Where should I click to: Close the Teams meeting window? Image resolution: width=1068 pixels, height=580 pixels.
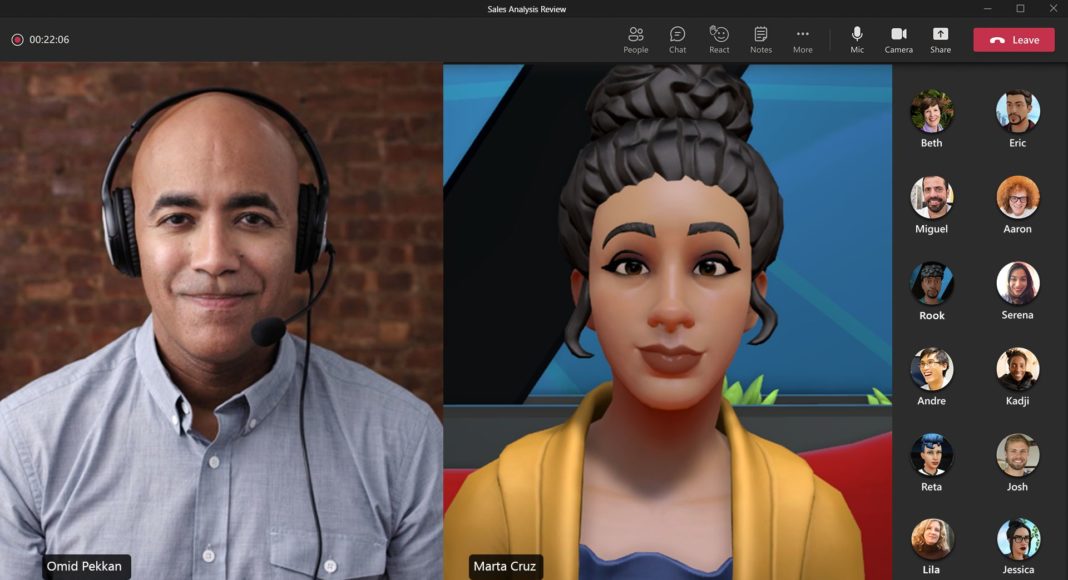pos(1053,8)
